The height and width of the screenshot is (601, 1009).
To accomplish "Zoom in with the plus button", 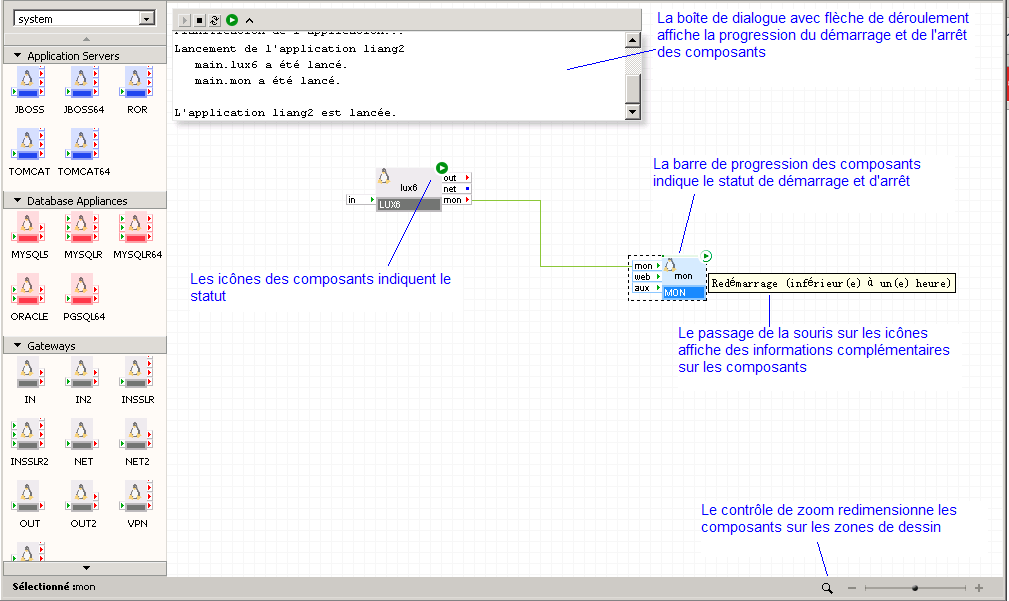I will point(979,587).
